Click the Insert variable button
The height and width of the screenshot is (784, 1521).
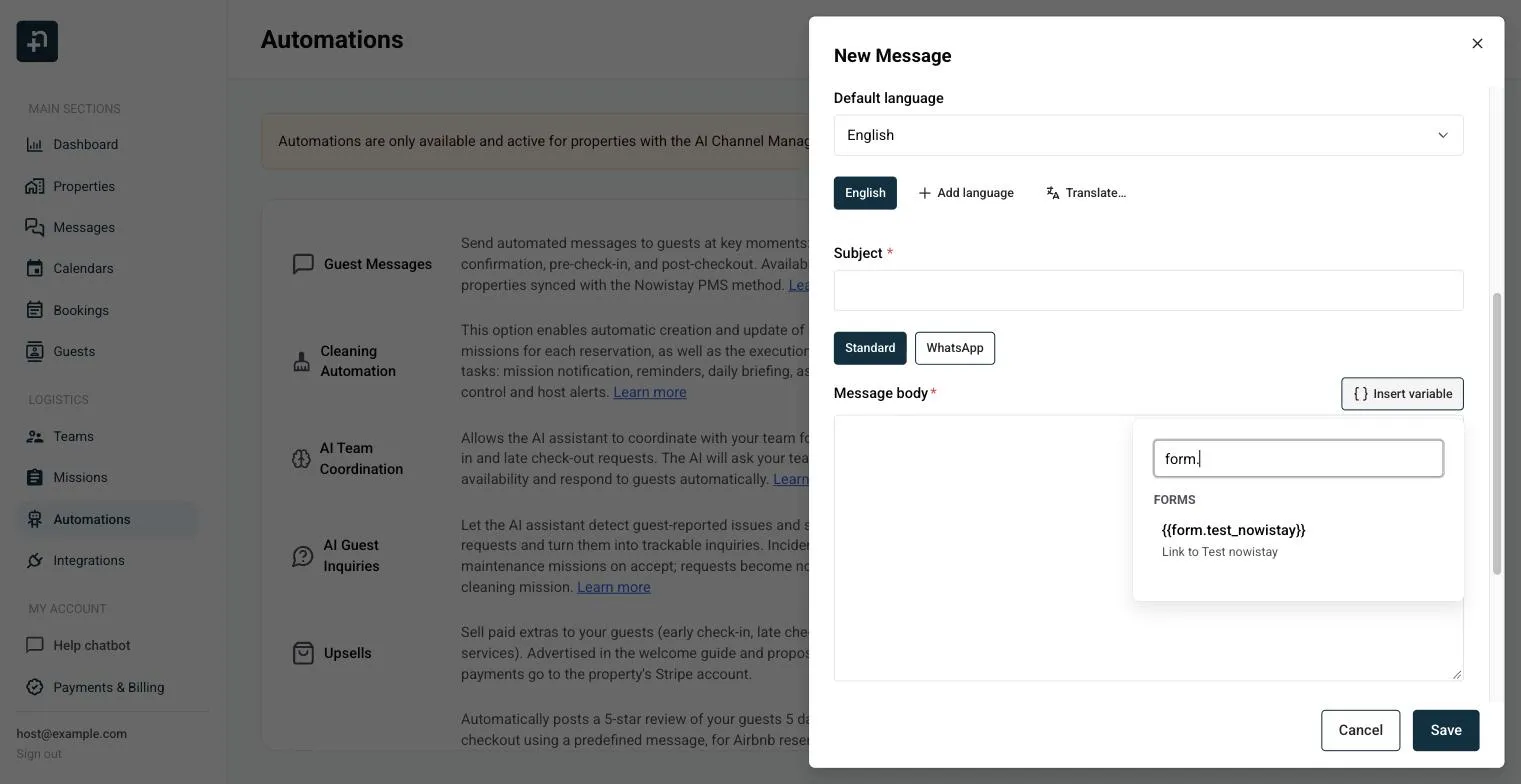click(1402, 394)
